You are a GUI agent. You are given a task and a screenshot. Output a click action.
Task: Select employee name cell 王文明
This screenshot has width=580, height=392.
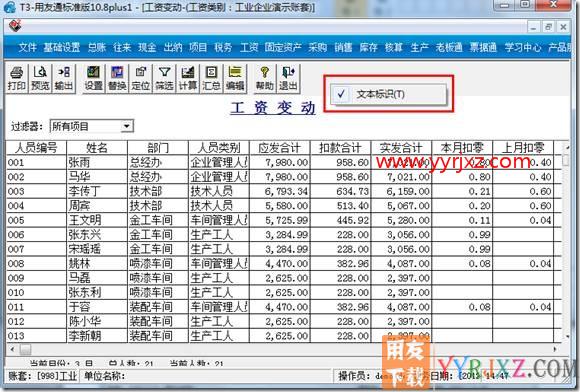pos(97,220)
